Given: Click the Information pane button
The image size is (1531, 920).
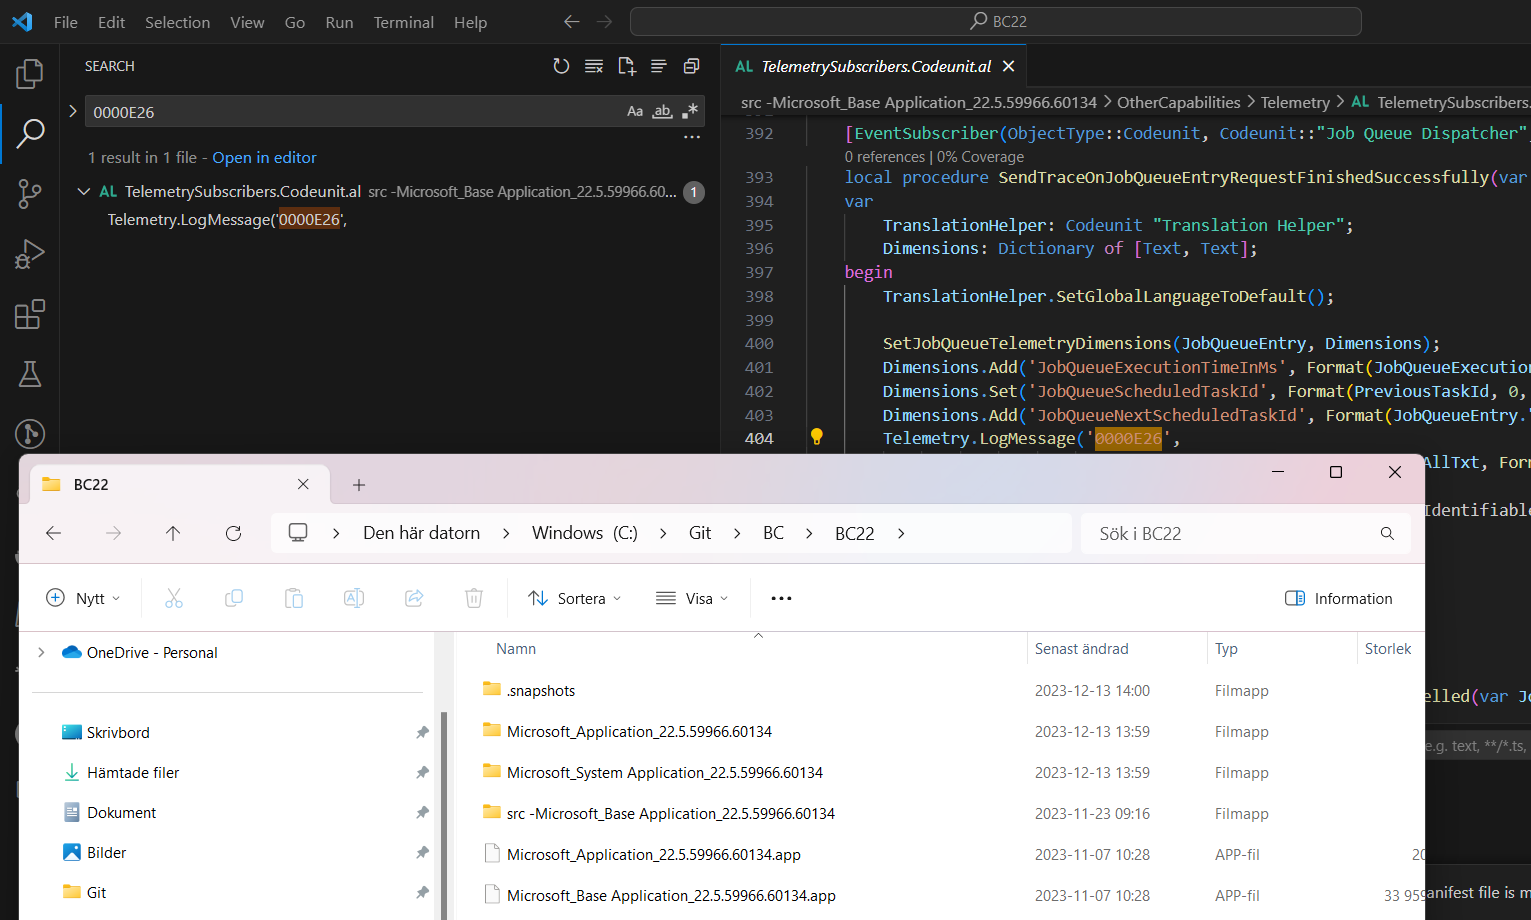Looking at the screenshot, I should (x=1338, y=598).
